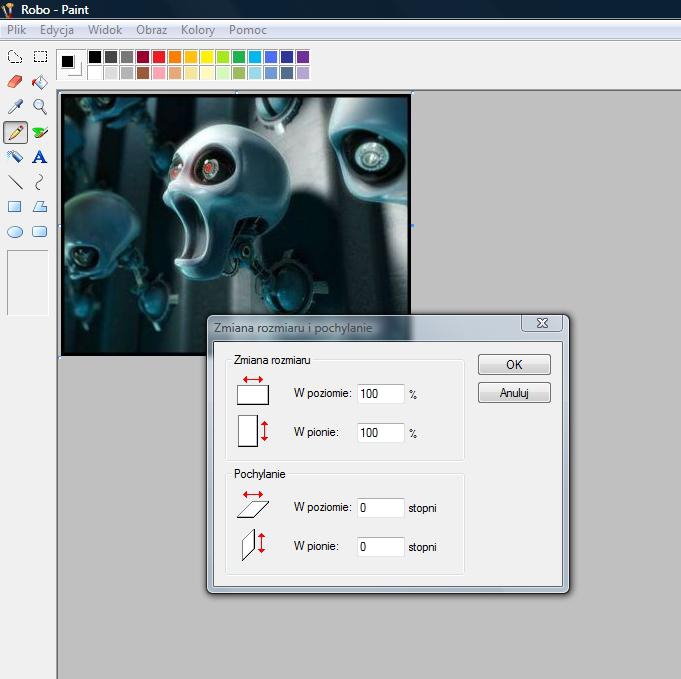Click the canvas right-edge resize handle
The width and height of the screenshot is (681, 679).
(x=412, y=226)
